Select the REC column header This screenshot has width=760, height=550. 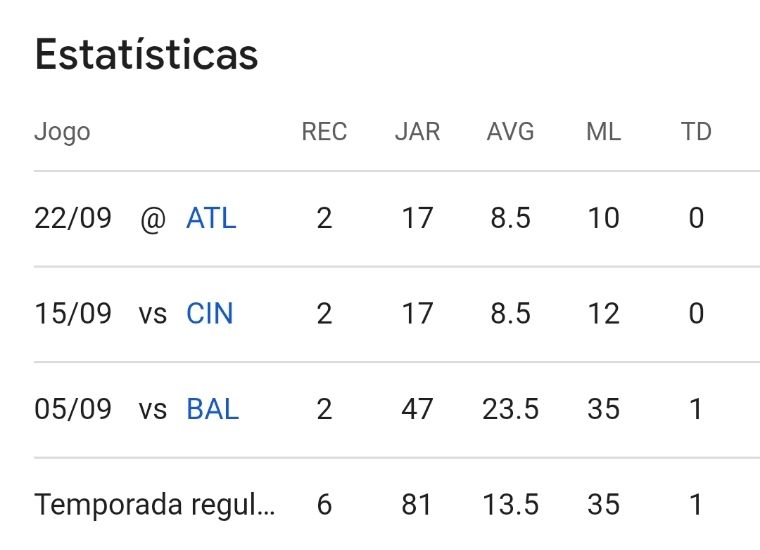pyautogui.click(x=324, y=132)
